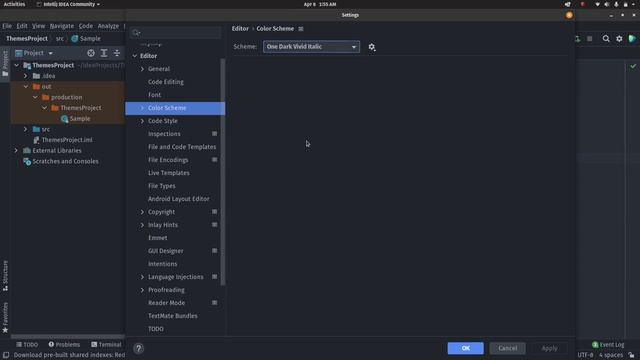Select File Encodings in settings tree
Screen dimensions: 640x360
[168, 160]
